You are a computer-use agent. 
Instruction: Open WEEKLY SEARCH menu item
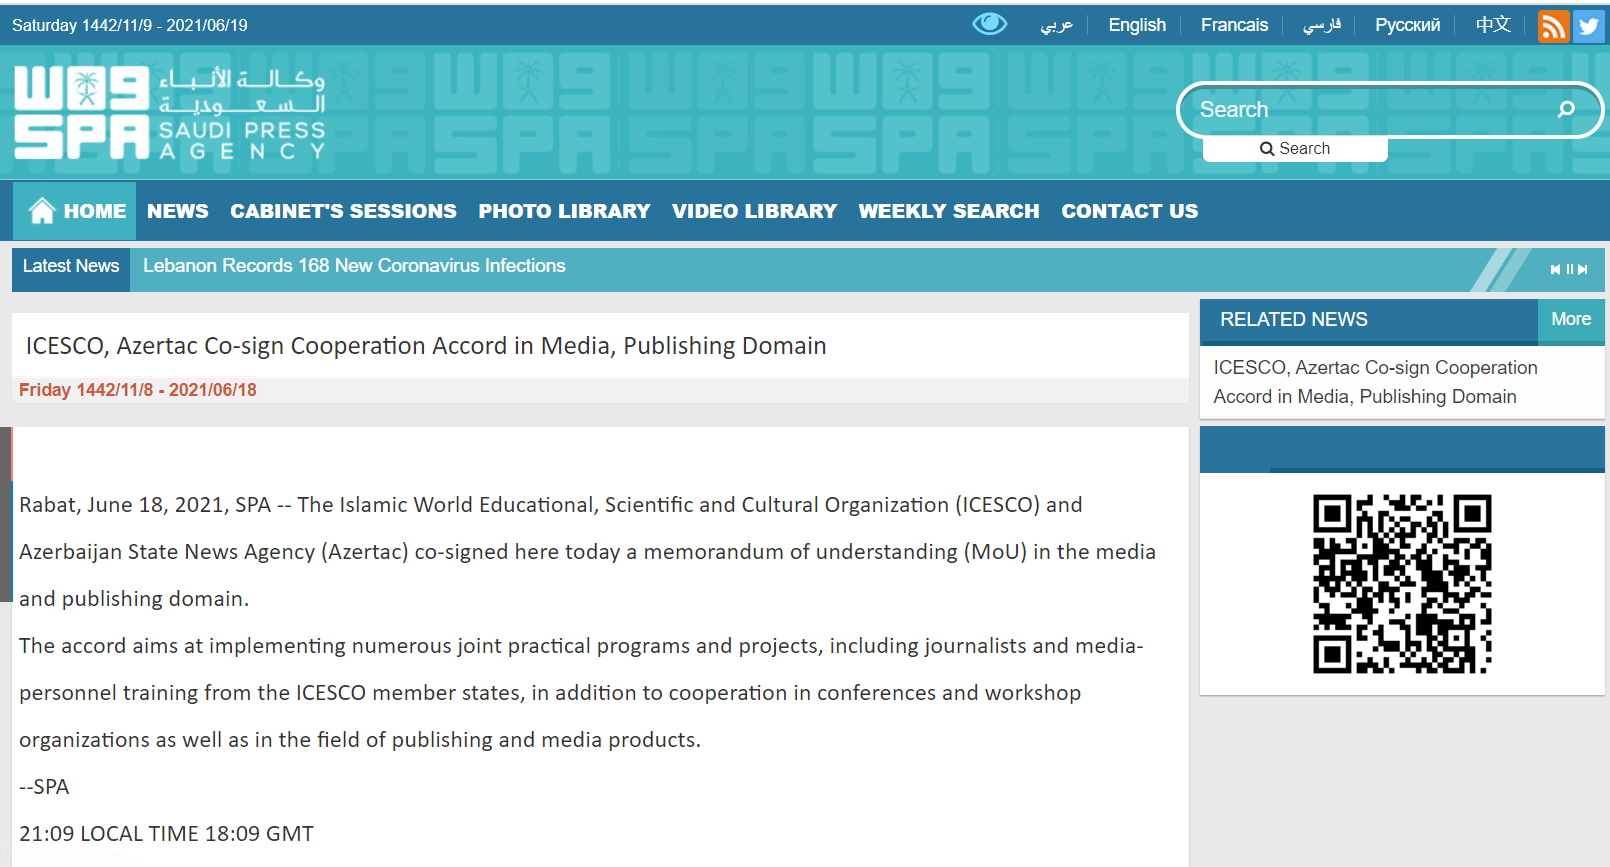949,211
